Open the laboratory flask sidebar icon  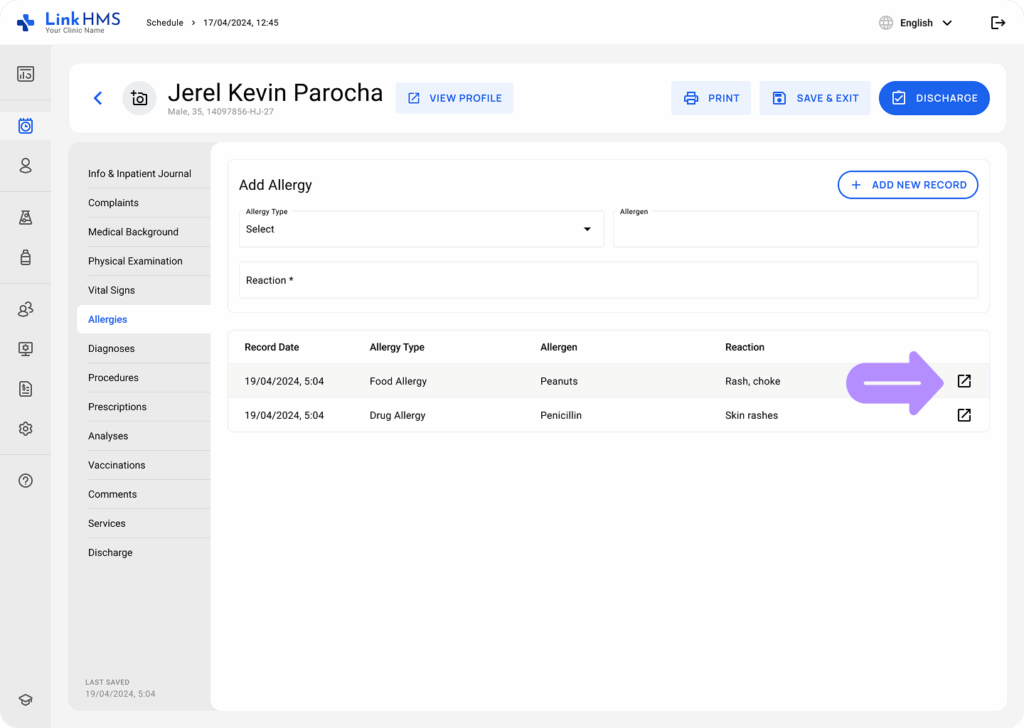[25, 217]
